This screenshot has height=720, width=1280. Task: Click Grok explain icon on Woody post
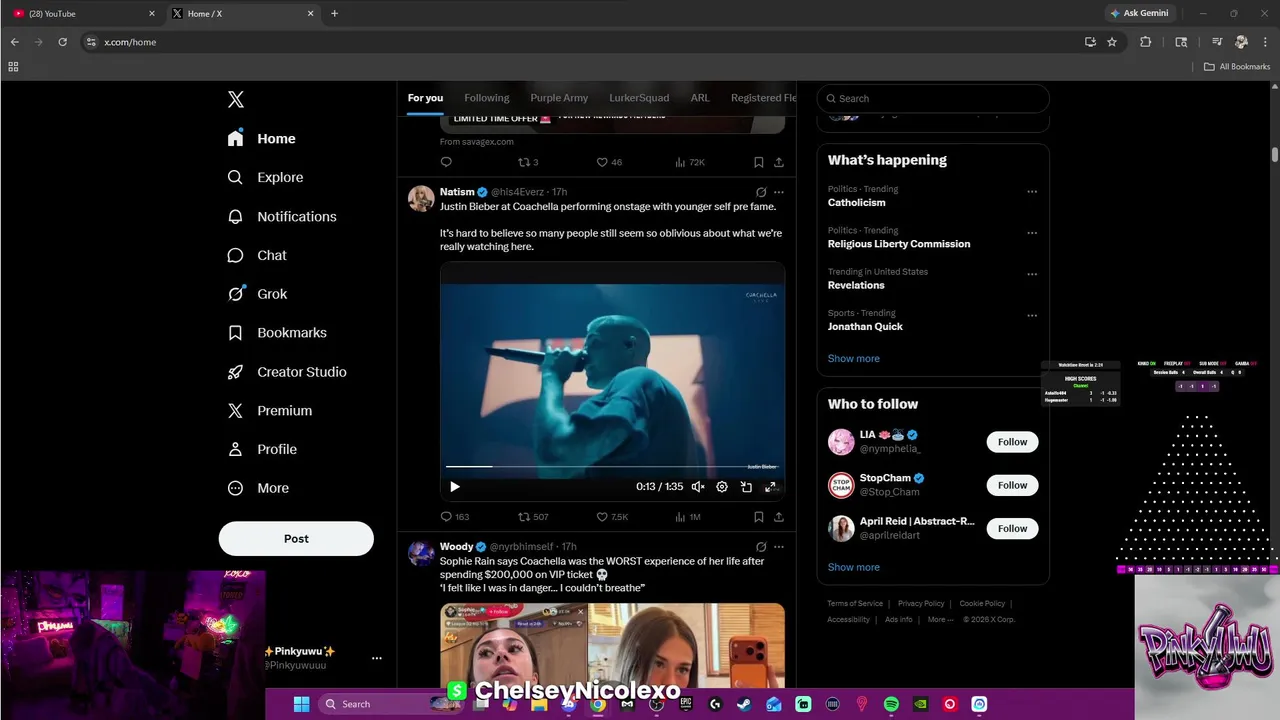761,547
